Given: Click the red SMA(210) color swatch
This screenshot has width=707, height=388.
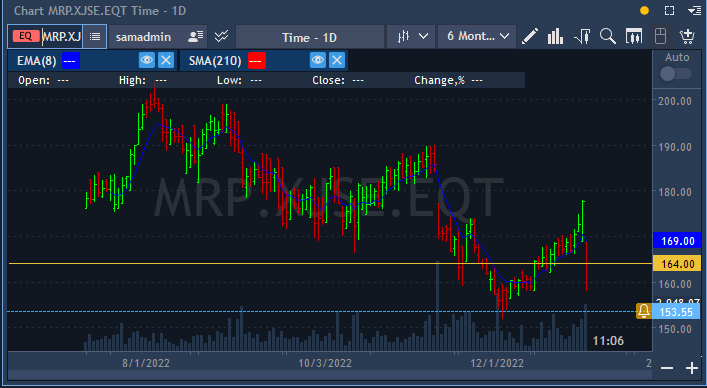Looking at the screenshot, I should click(257, 60).
